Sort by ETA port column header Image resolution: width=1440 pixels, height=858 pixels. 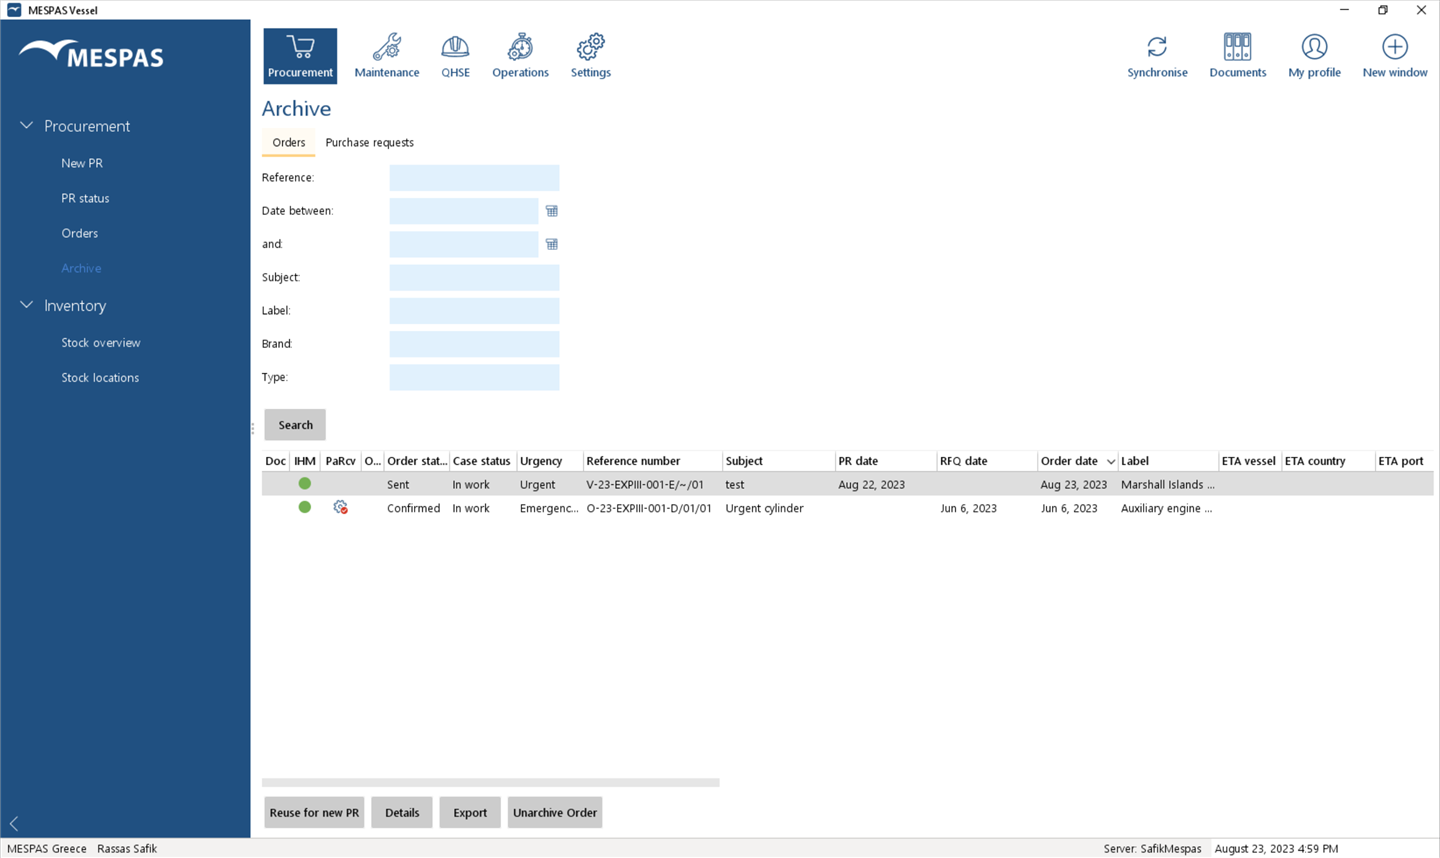point(1404,461)
